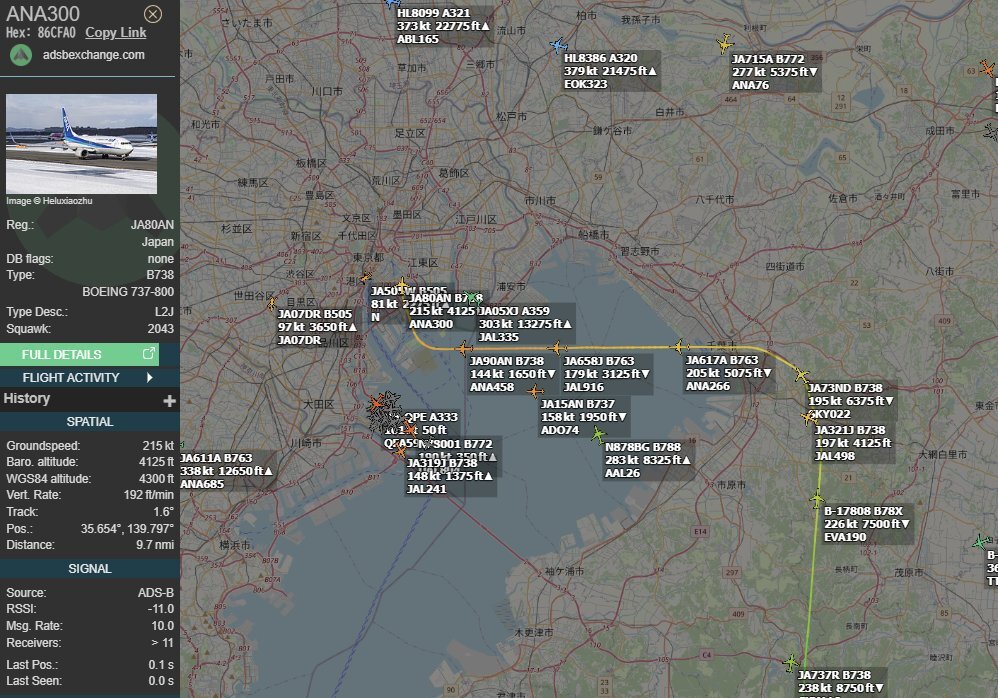Click the source value ADS-B
This screenshot has height=698, width=998.
click(156, 593)
